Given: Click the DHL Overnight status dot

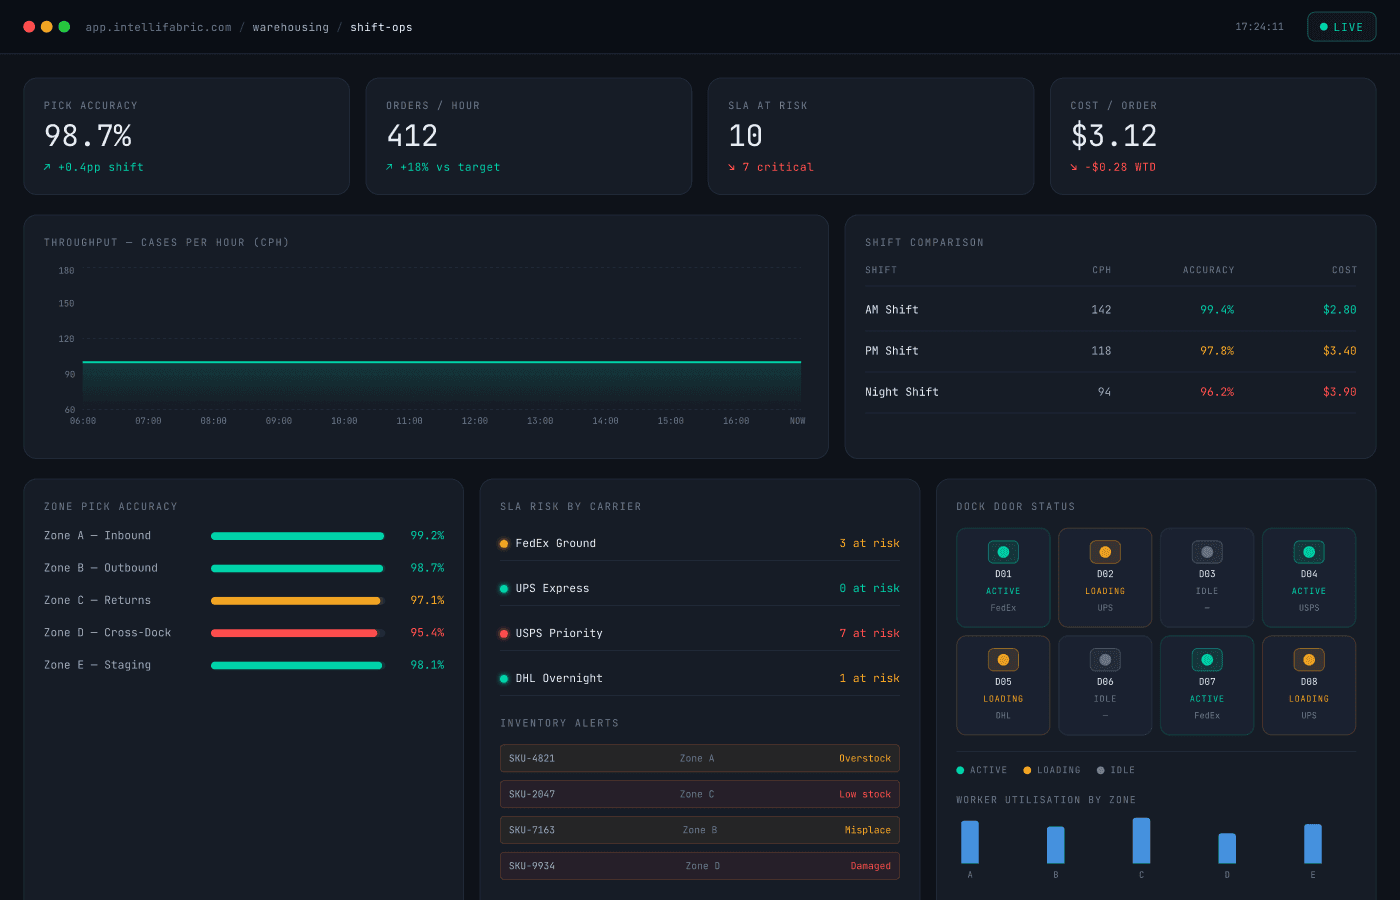Looking at the screenshot, I should tap(503, 677).
